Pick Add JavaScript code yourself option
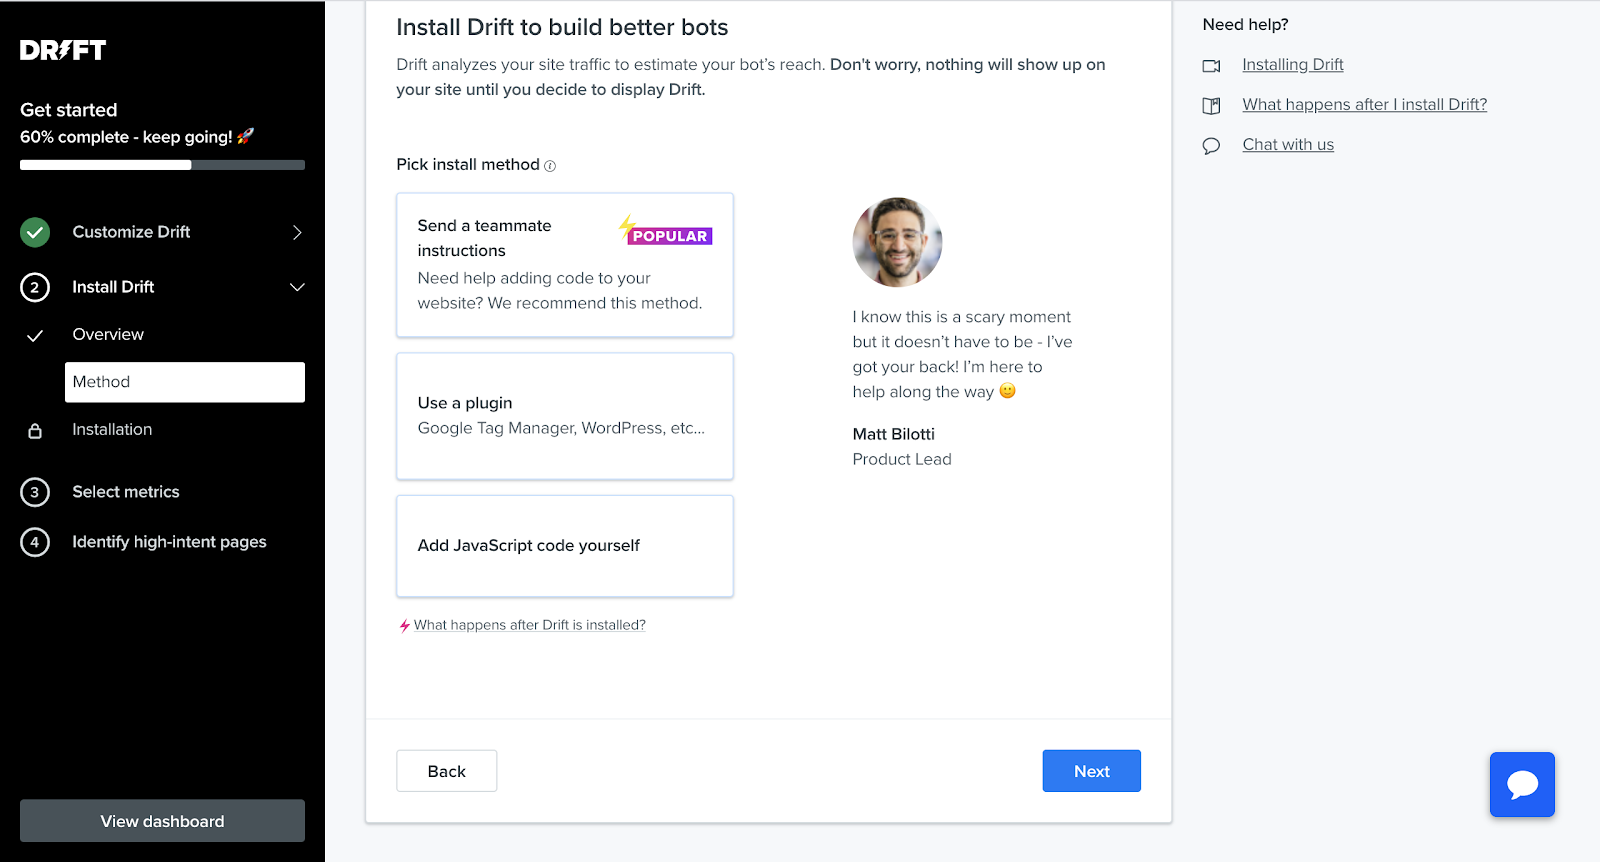Screen dimensions: 1600x862 (564, 546)
